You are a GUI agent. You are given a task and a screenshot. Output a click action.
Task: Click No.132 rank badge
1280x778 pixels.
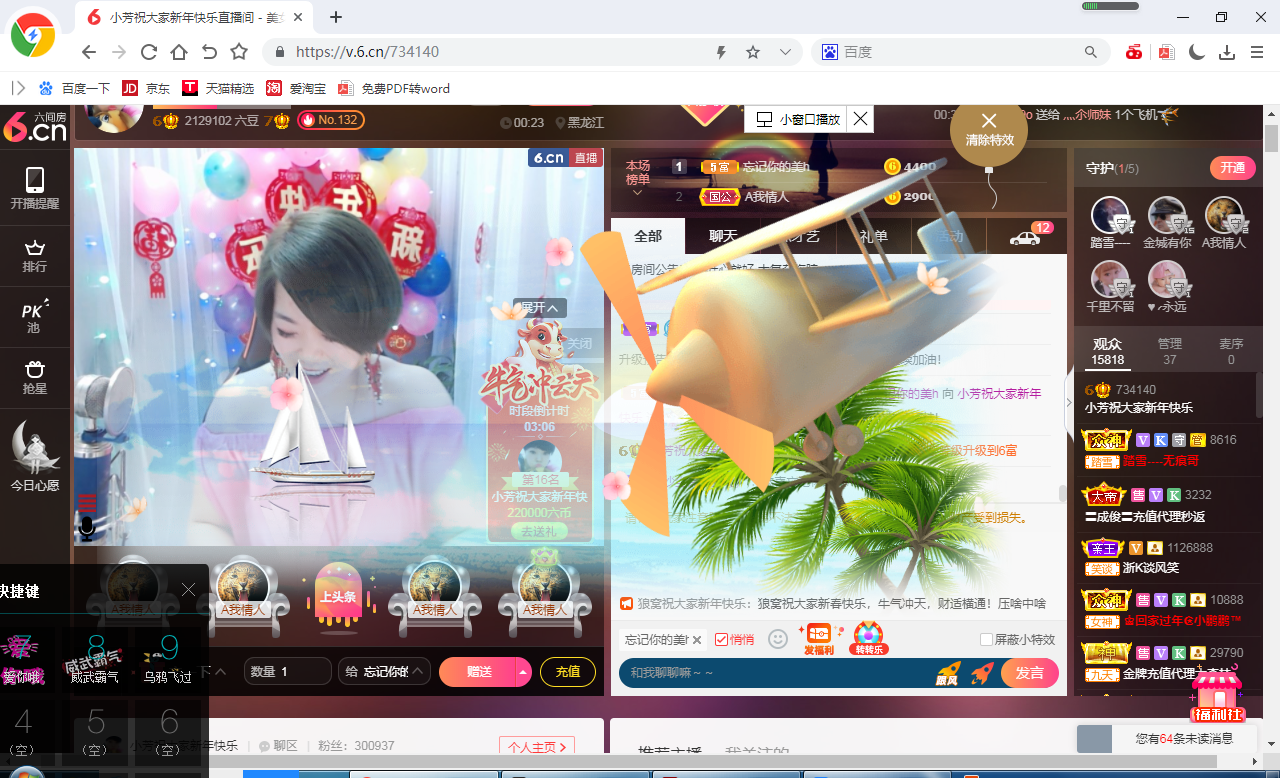pyautogui.click(x=331, y=120)
